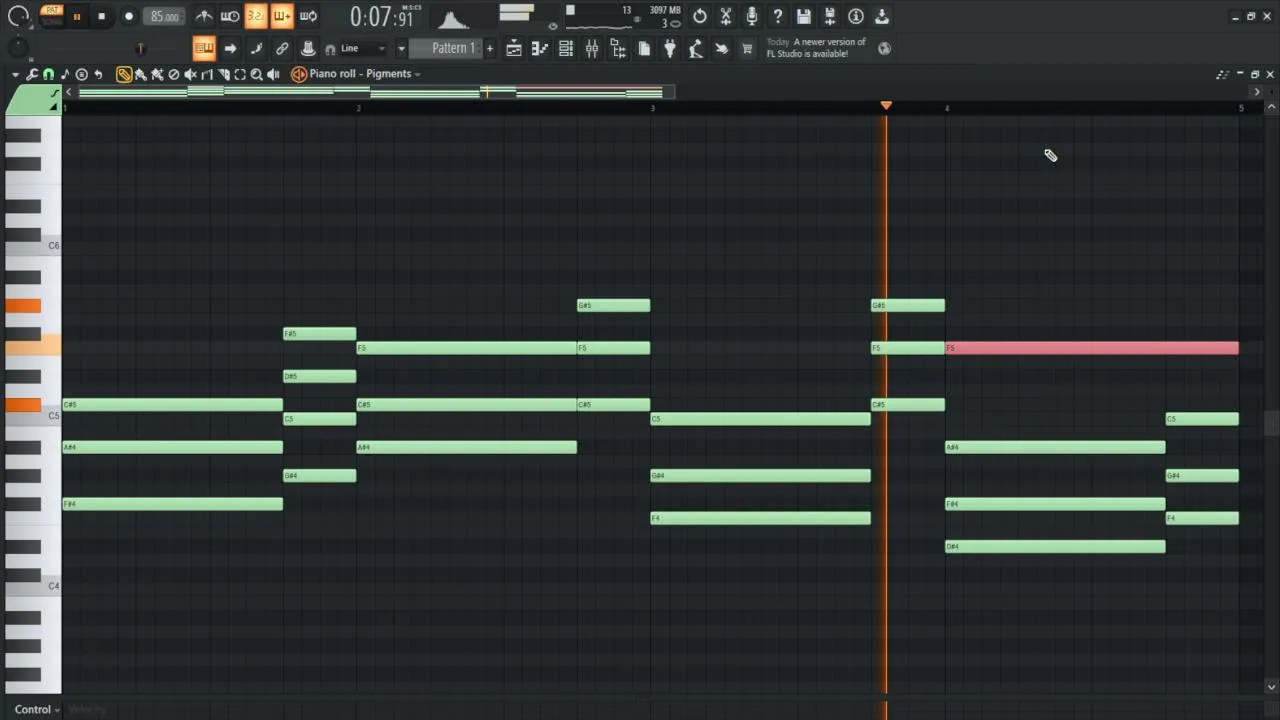The image size is (1280, 720).
Task: Select the Delete tool in piano roll toolbar
Action: [174, 74]
